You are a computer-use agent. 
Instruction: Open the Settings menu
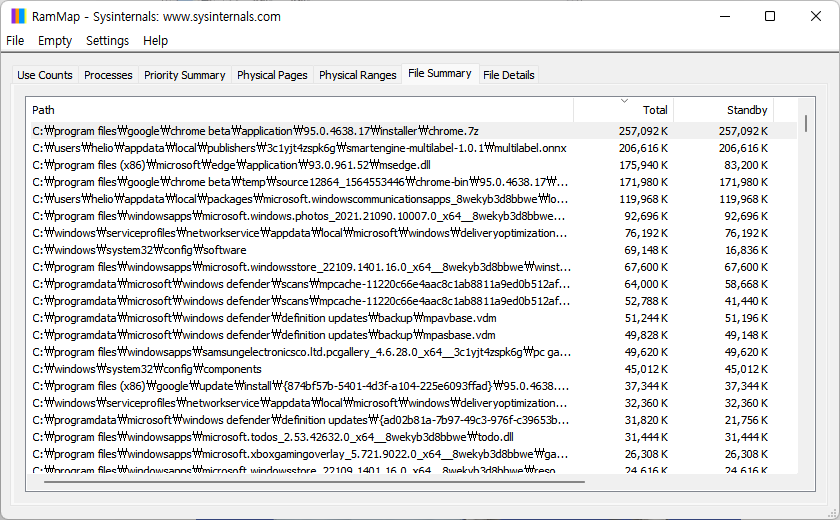(x=107, y=41)
